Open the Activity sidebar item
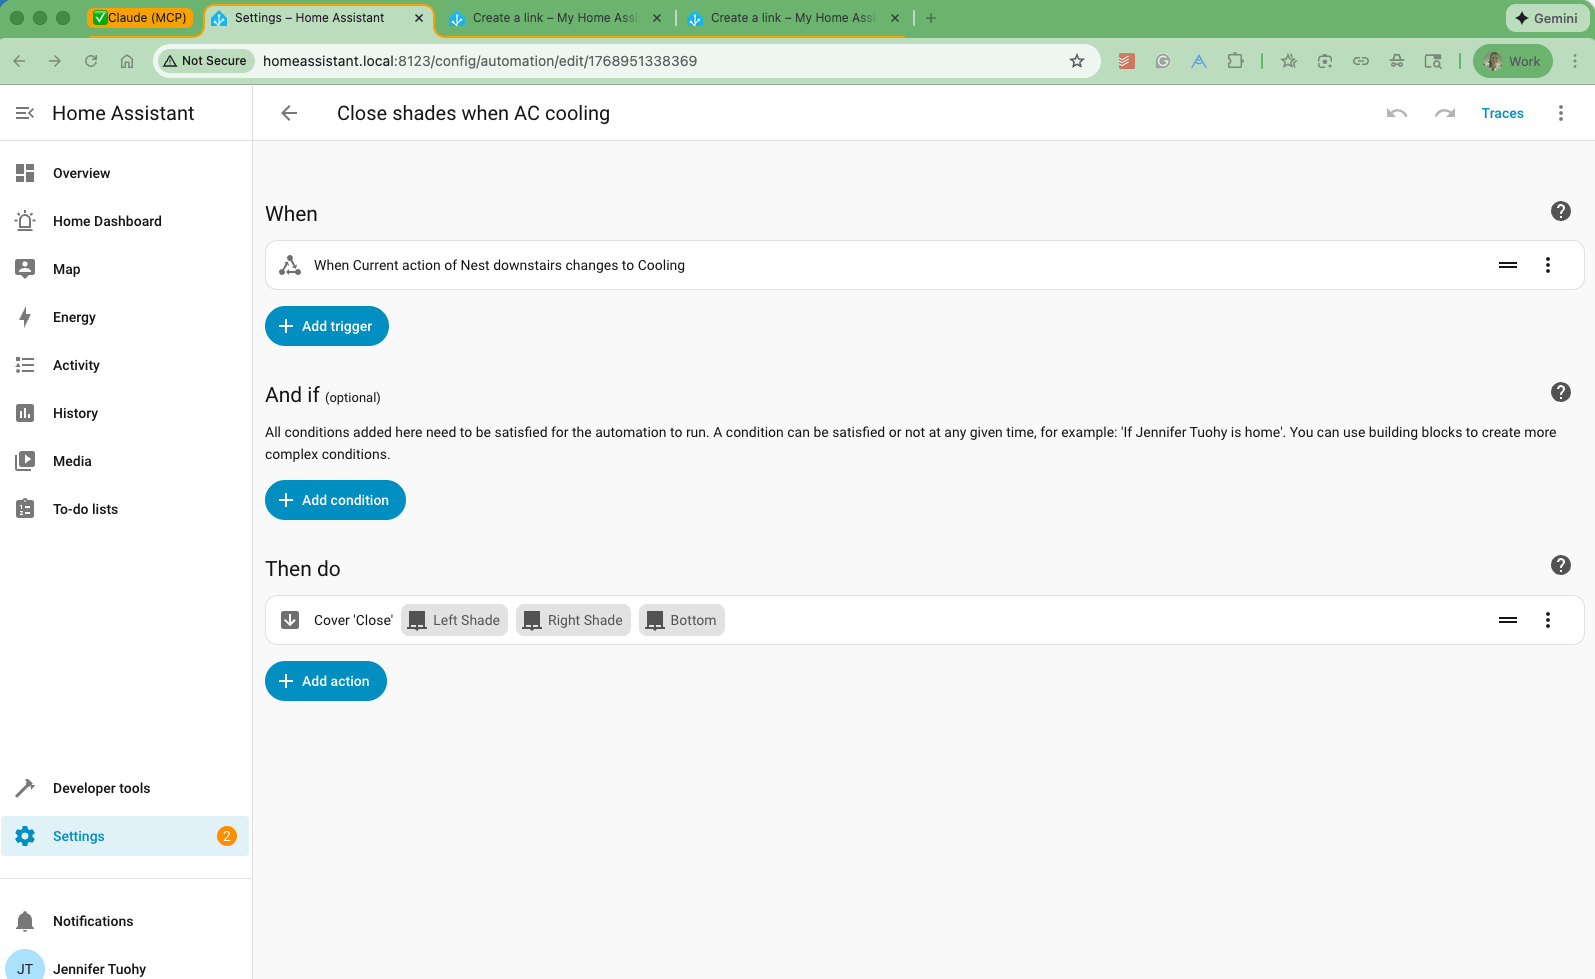Viewport: 1595px width, 979px height. click(x=125, y=365)
